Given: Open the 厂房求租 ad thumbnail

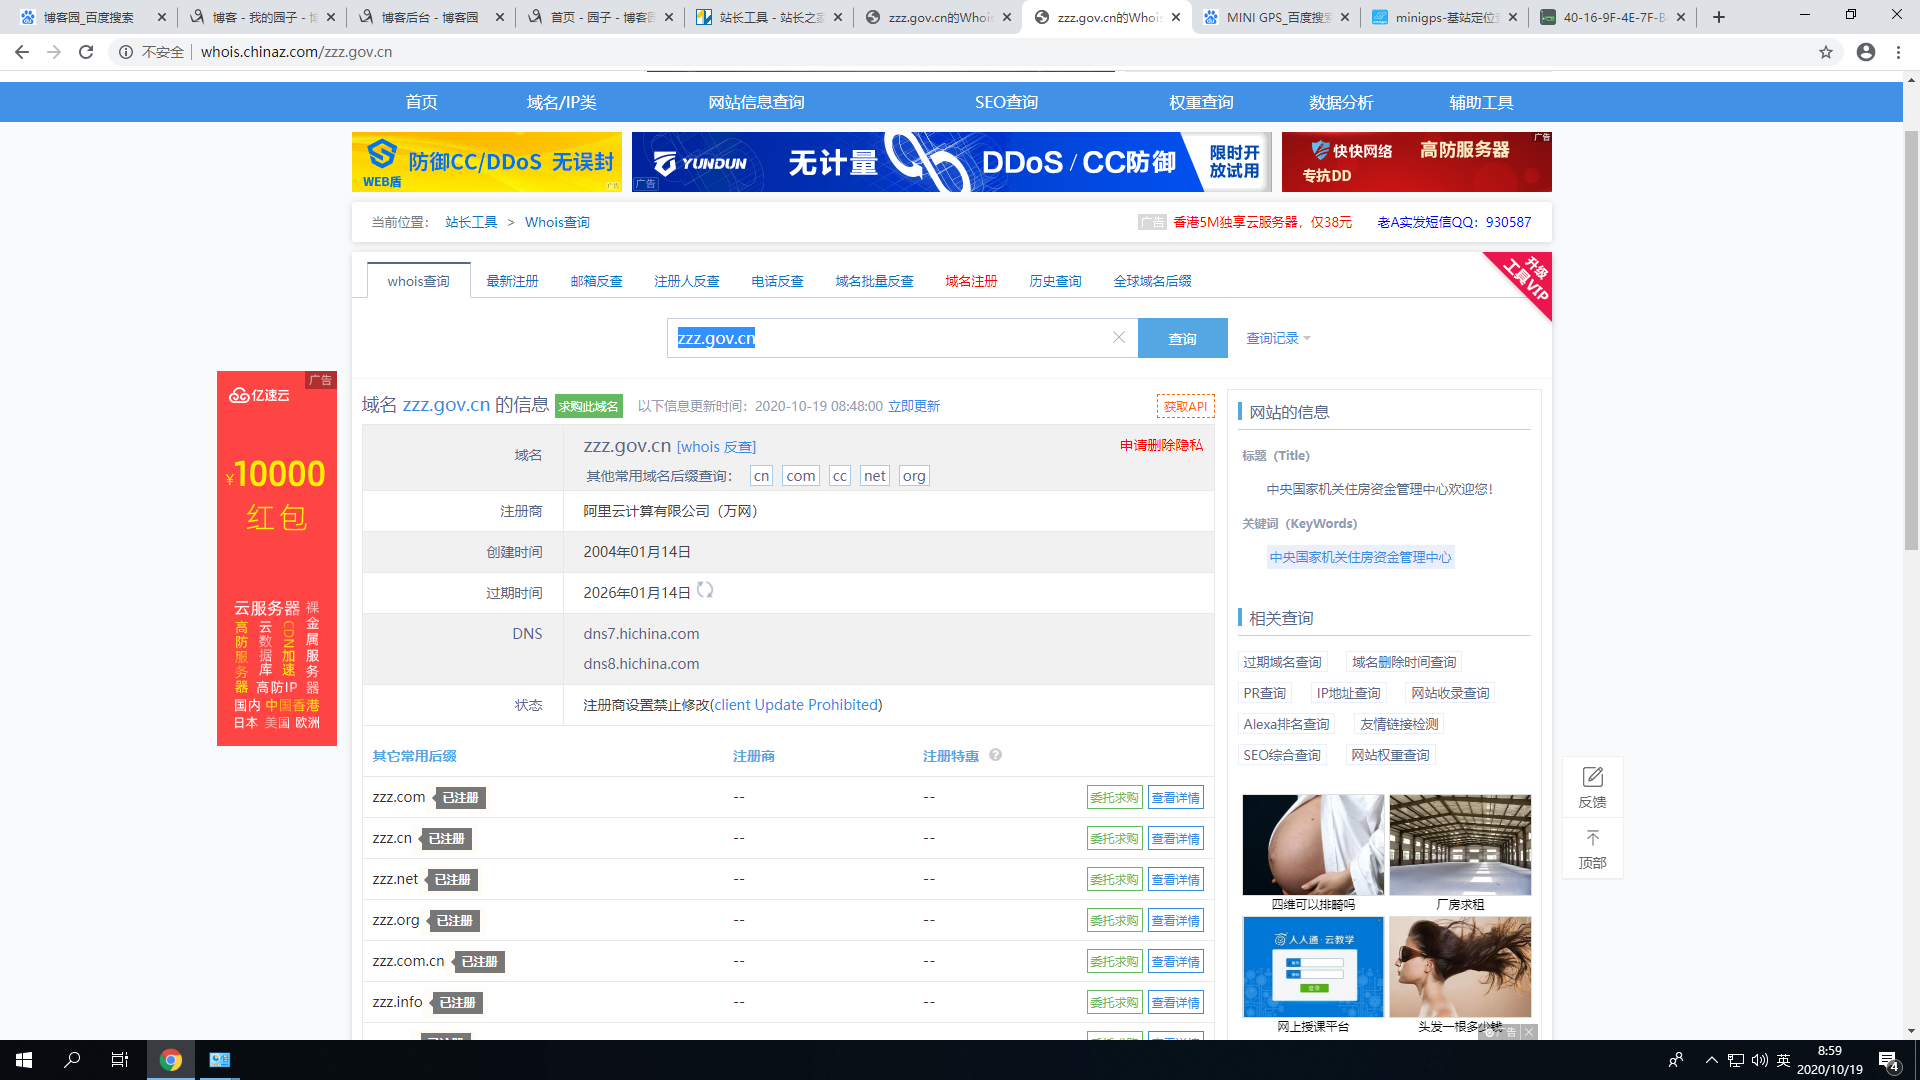Looking at the screenshot, I should (1460, 846).
